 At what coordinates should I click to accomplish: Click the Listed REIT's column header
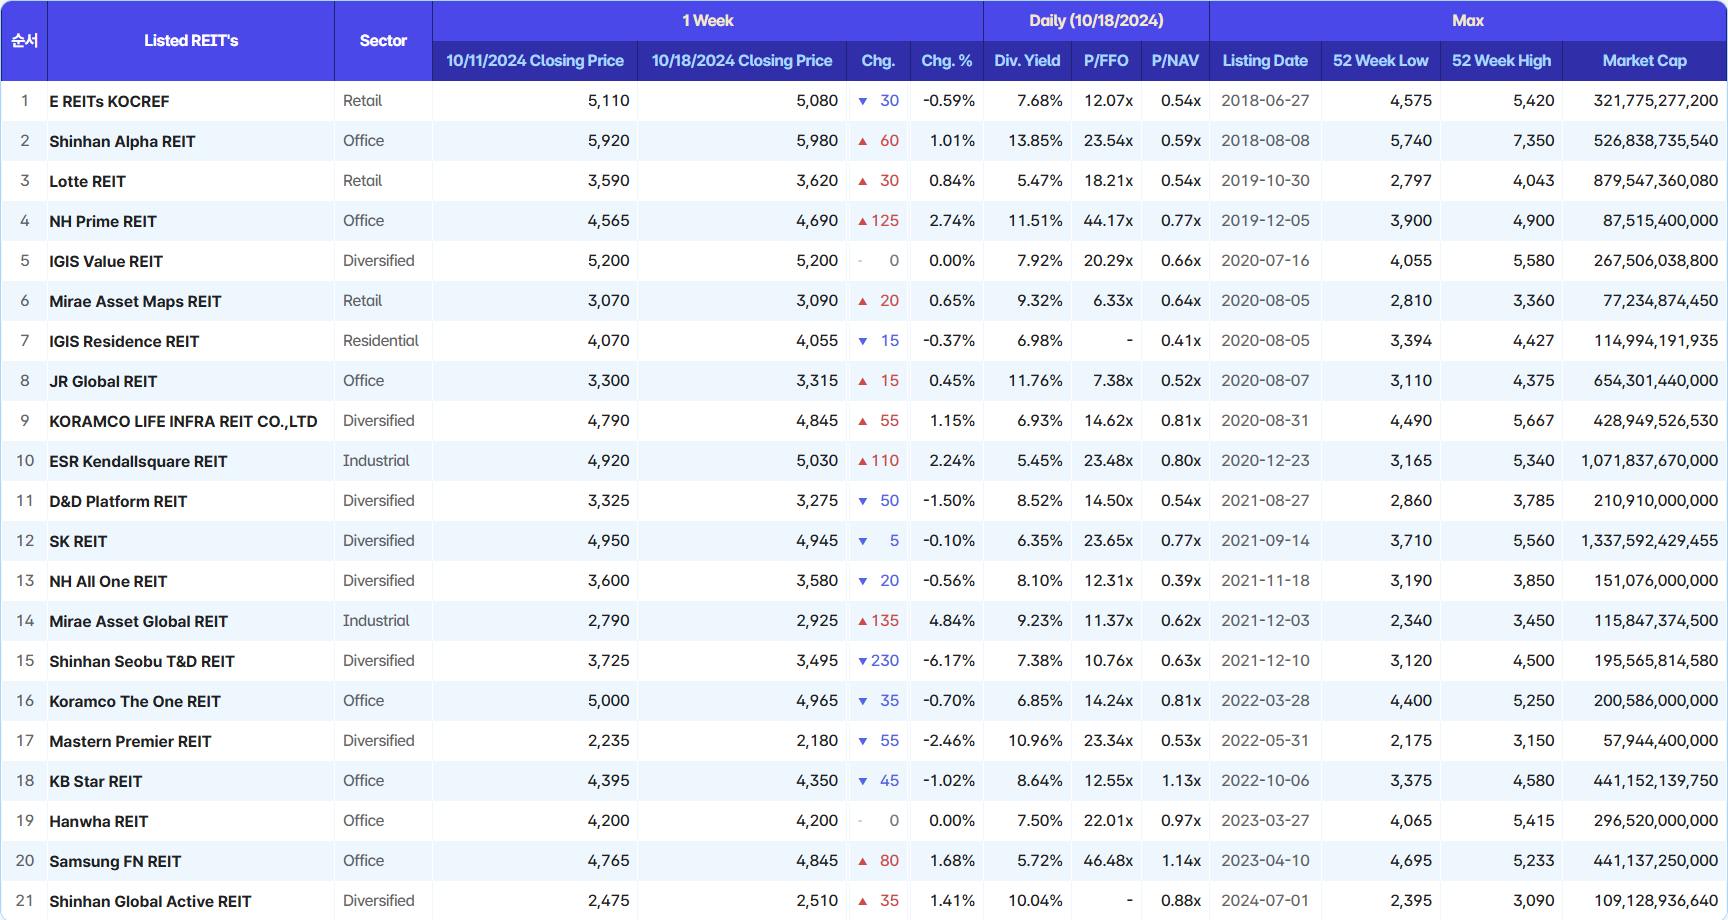[x=191, y=41]
